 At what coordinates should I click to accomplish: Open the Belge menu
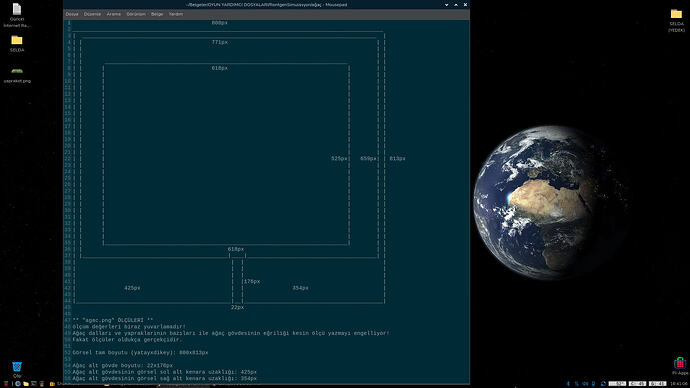pos(157,14)
